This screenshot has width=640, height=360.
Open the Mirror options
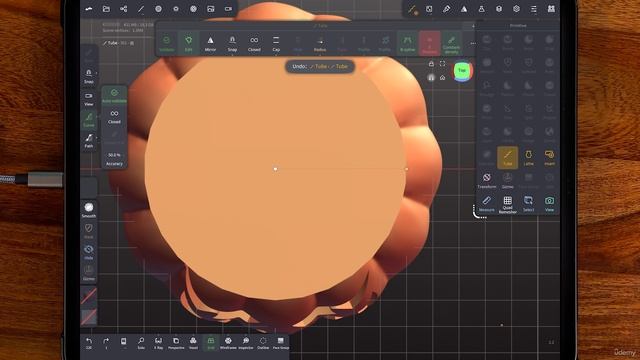pyautogui.click(x=210, y=43)
